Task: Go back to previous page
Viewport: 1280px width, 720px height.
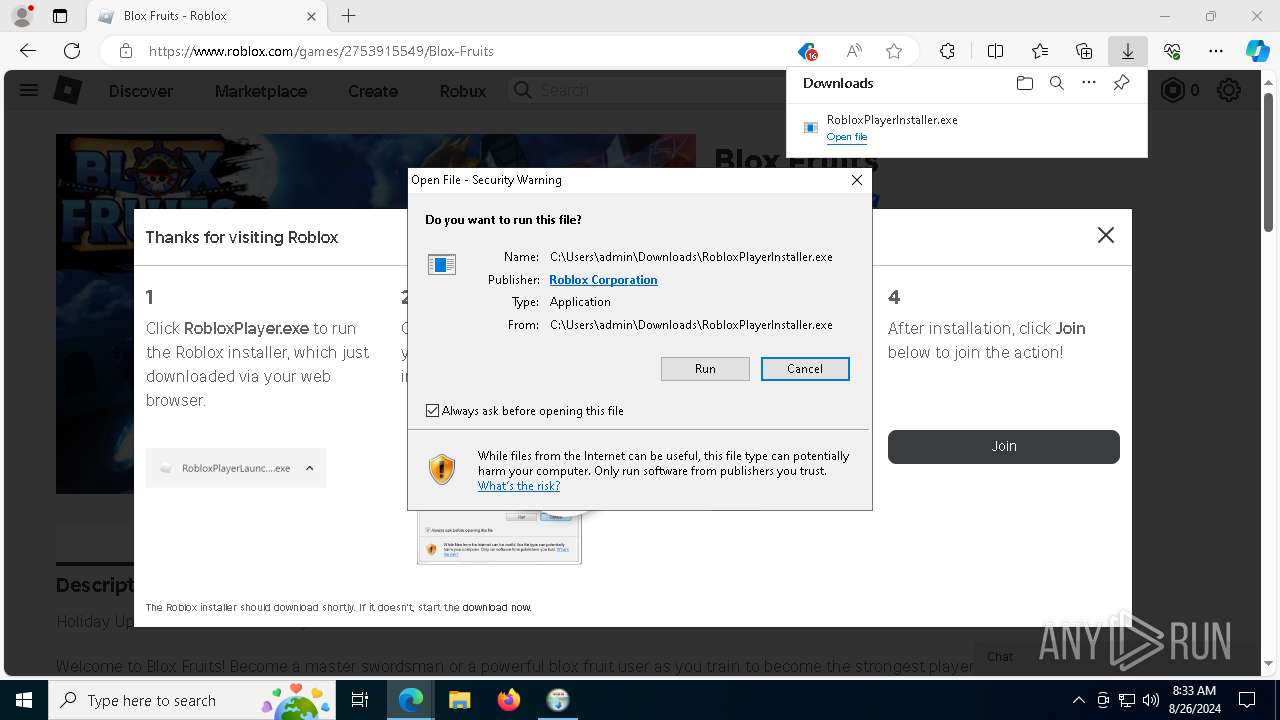Action: (28, 51)
